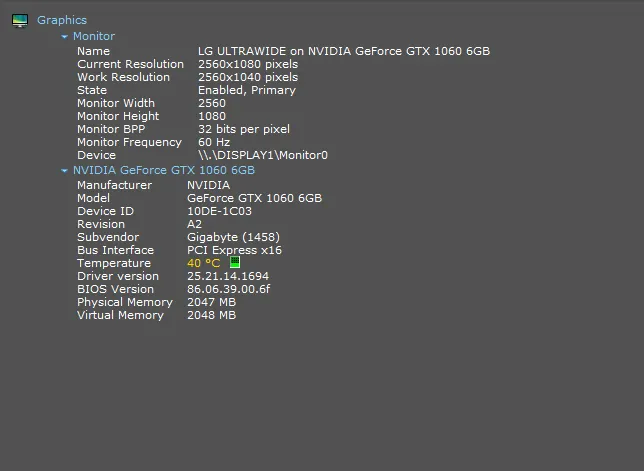Select the '2048 MB' virtual memory value
644x471 pixels.
pyautogui.click(x=212, y=315)
